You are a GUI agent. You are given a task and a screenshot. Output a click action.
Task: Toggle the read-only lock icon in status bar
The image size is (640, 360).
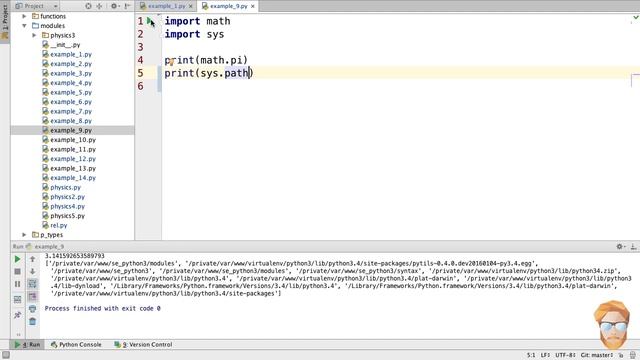[621, 355]
